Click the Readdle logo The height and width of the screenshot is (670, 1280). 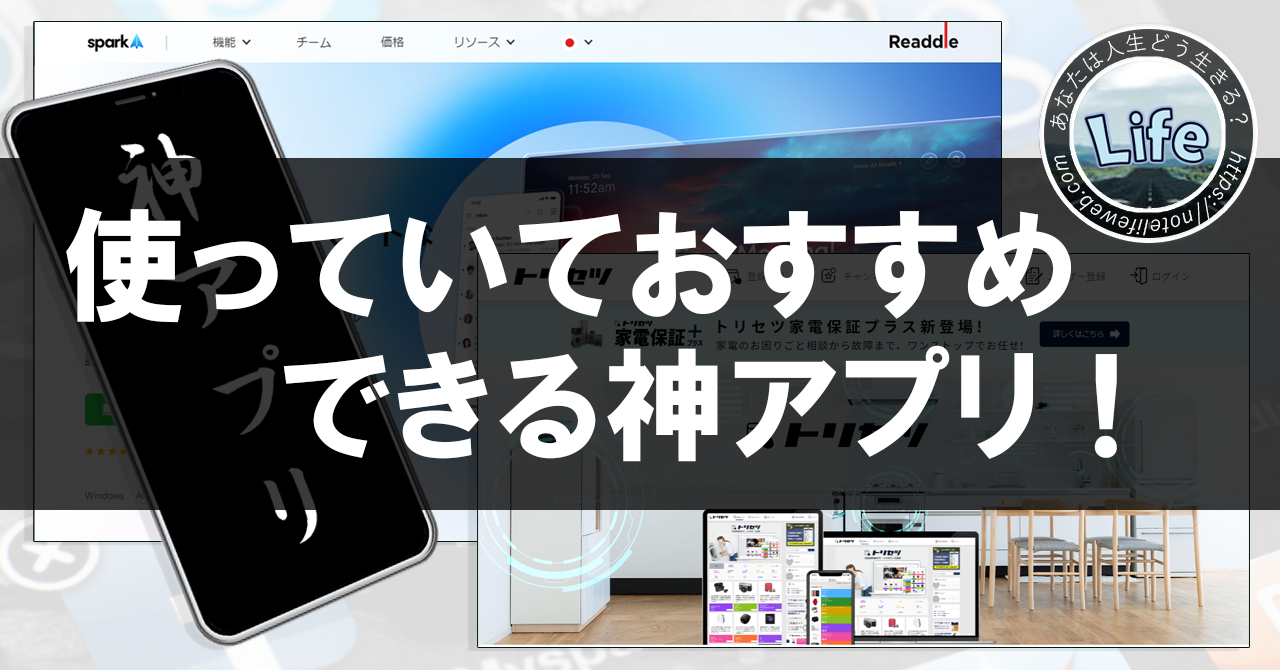click(x=922, y=42)
